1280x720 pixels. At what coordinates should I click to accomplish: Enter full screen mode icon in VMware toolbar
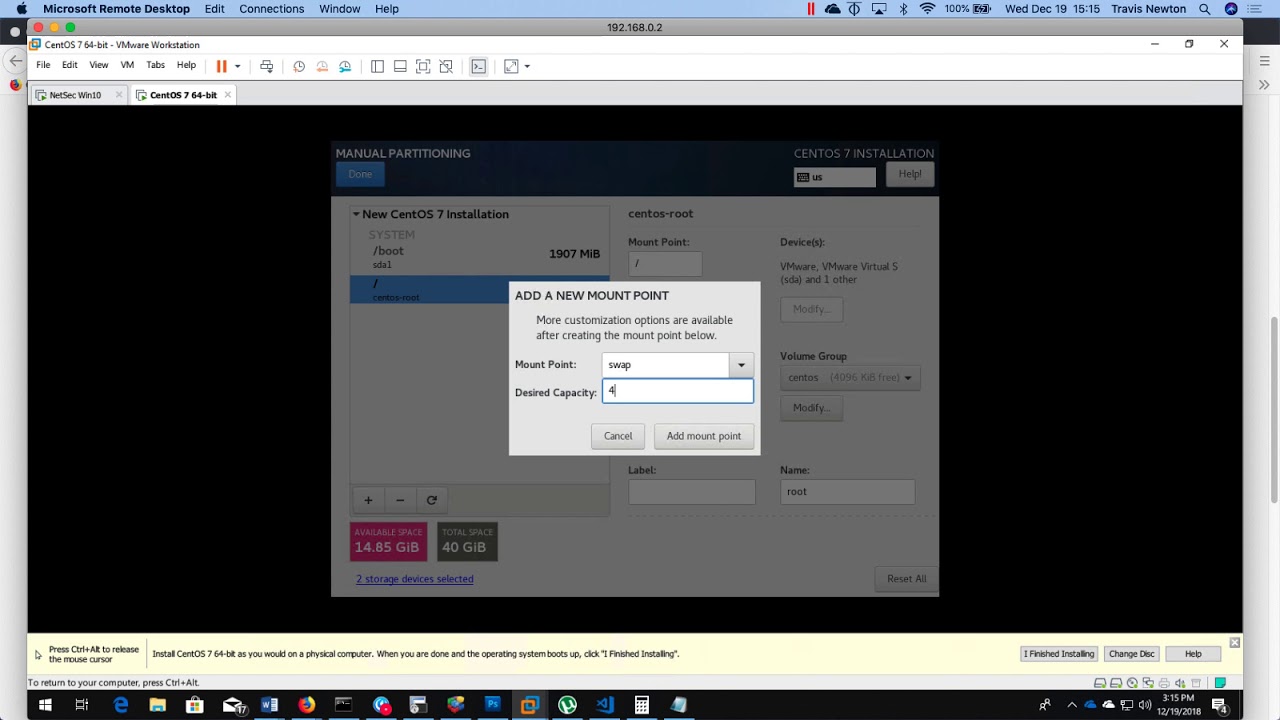click(x=423, y=66)
